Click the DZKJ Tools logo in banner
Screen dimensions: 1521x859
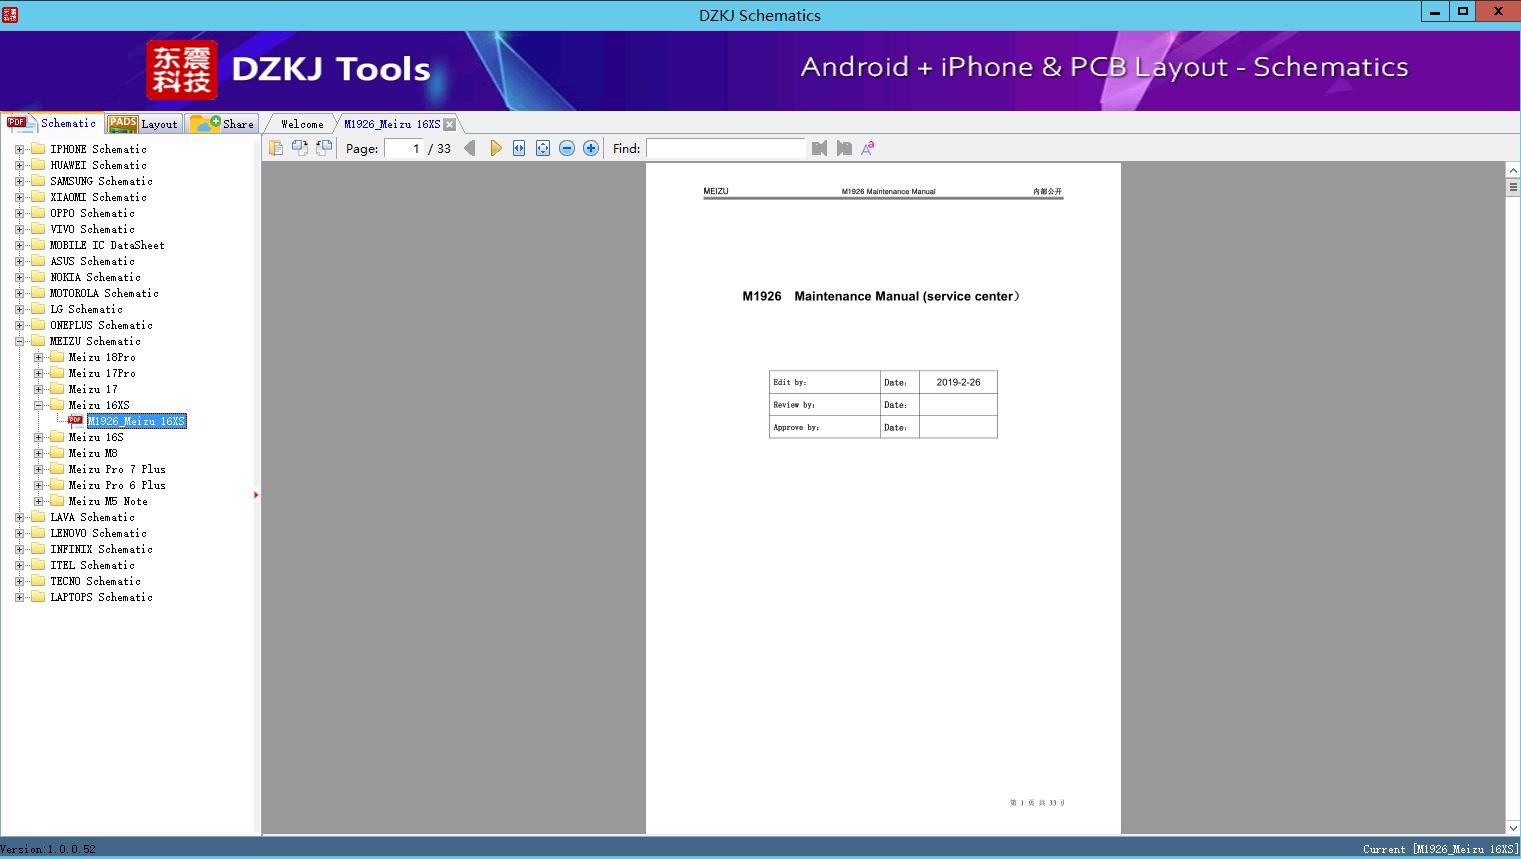288,69
